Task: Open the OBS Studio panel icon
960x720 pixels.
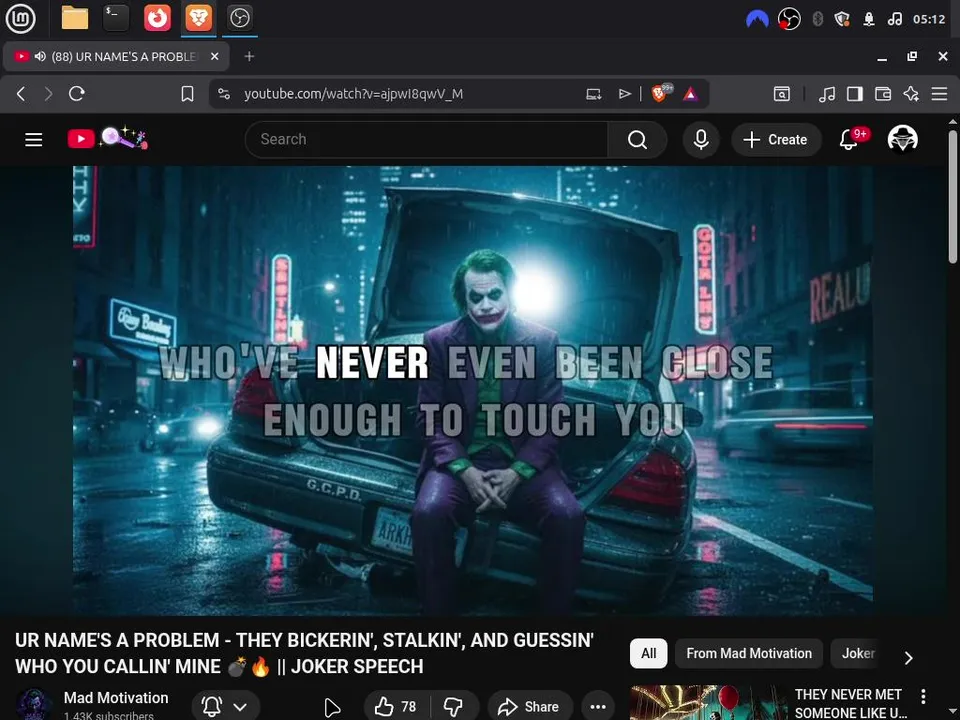Action: (240, 18)
